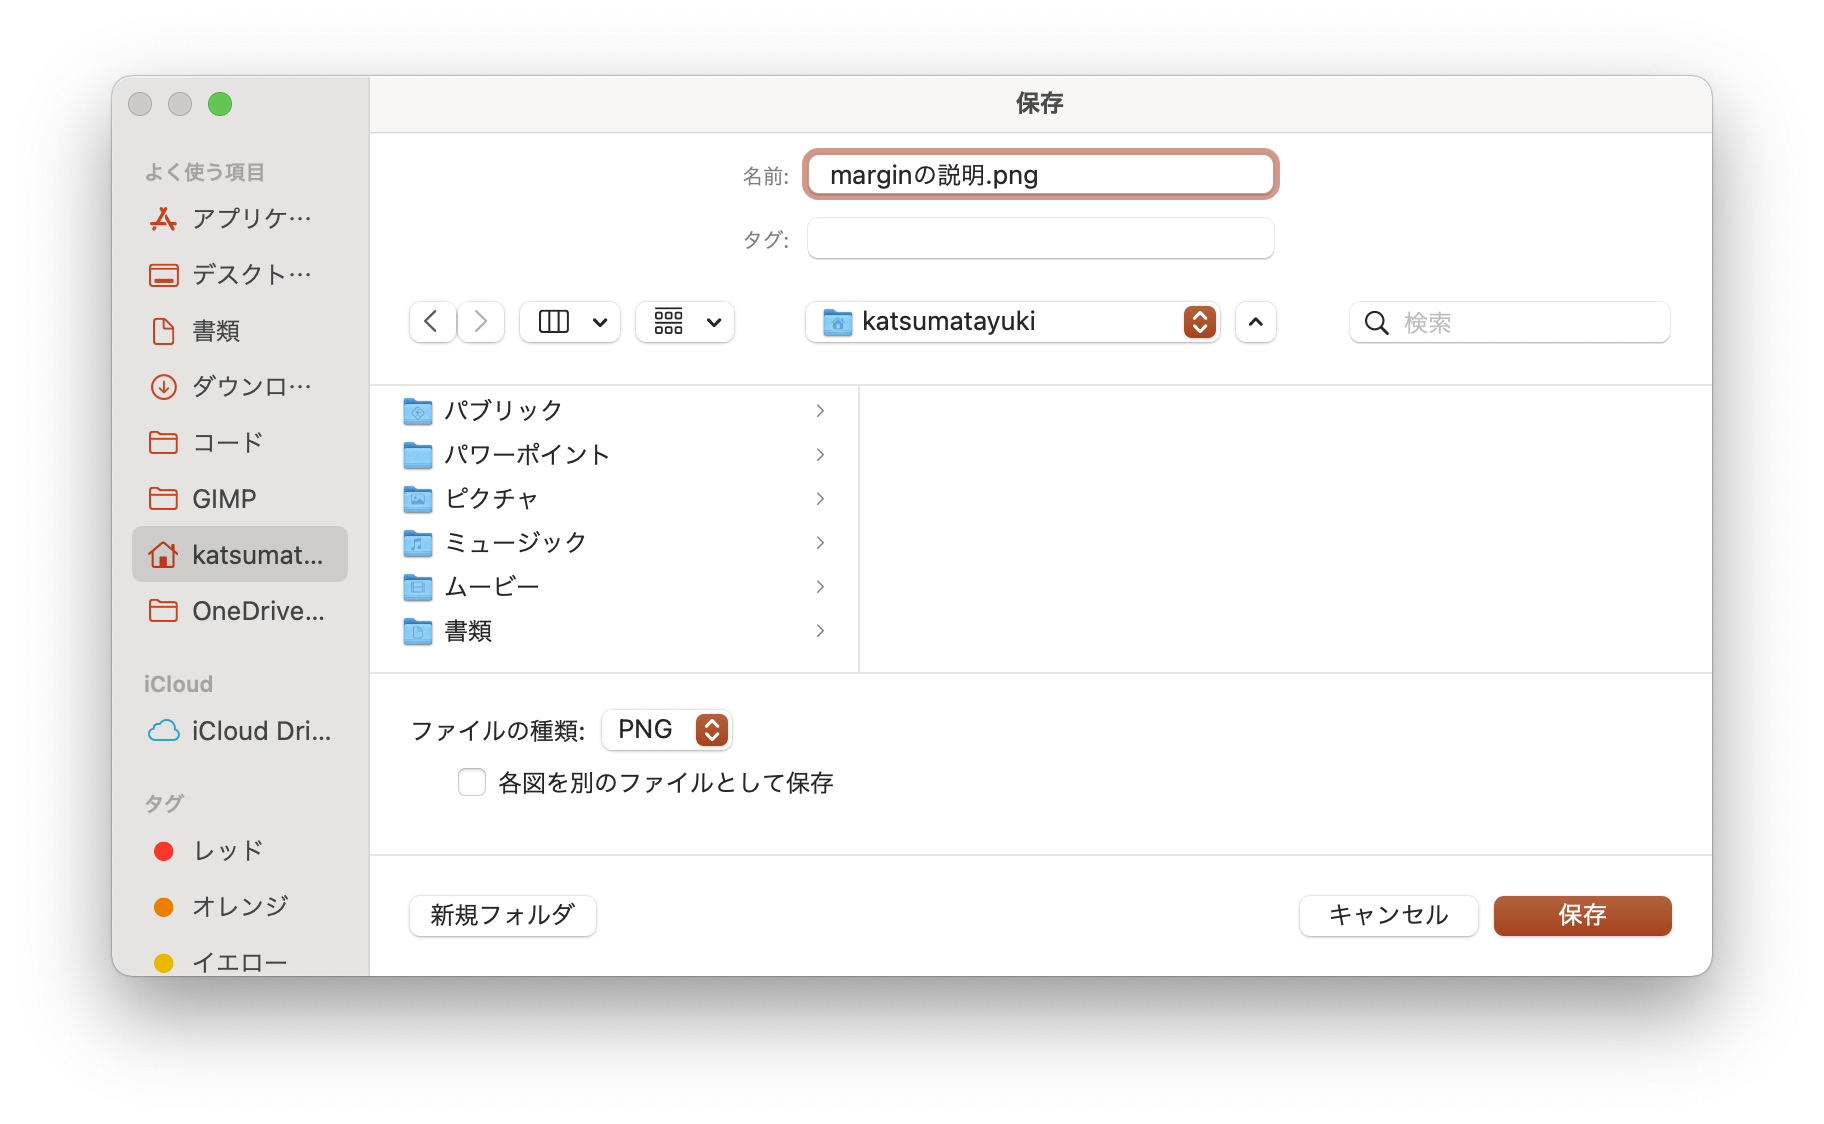Click the 新規フォルダ button
1824x1124 pixels.
click(x=503, y=915)
